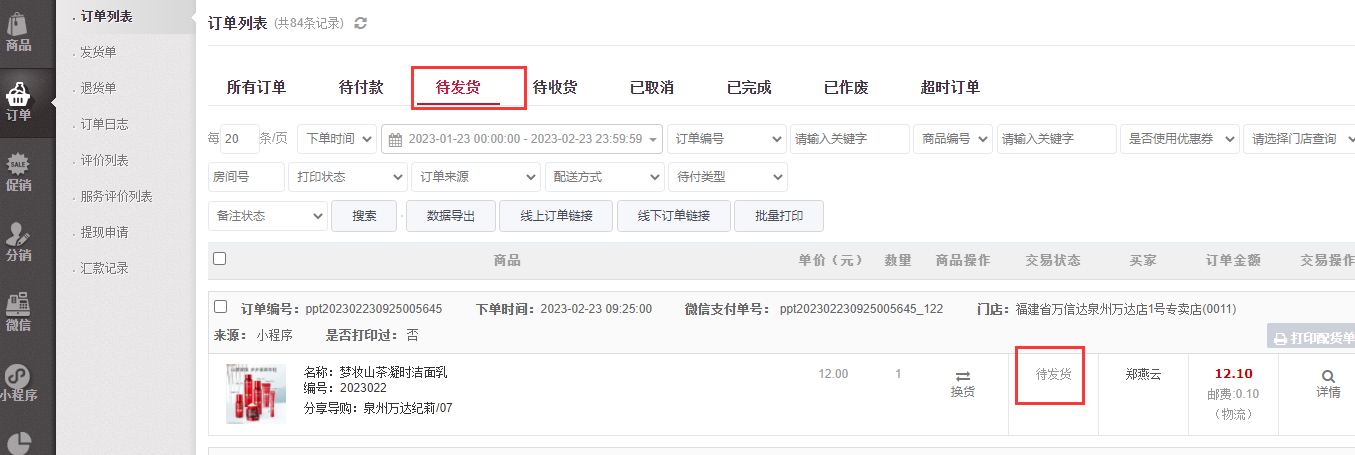Expand the 下单时间 dropdown
1355x455 pixels.
(337, 139)
